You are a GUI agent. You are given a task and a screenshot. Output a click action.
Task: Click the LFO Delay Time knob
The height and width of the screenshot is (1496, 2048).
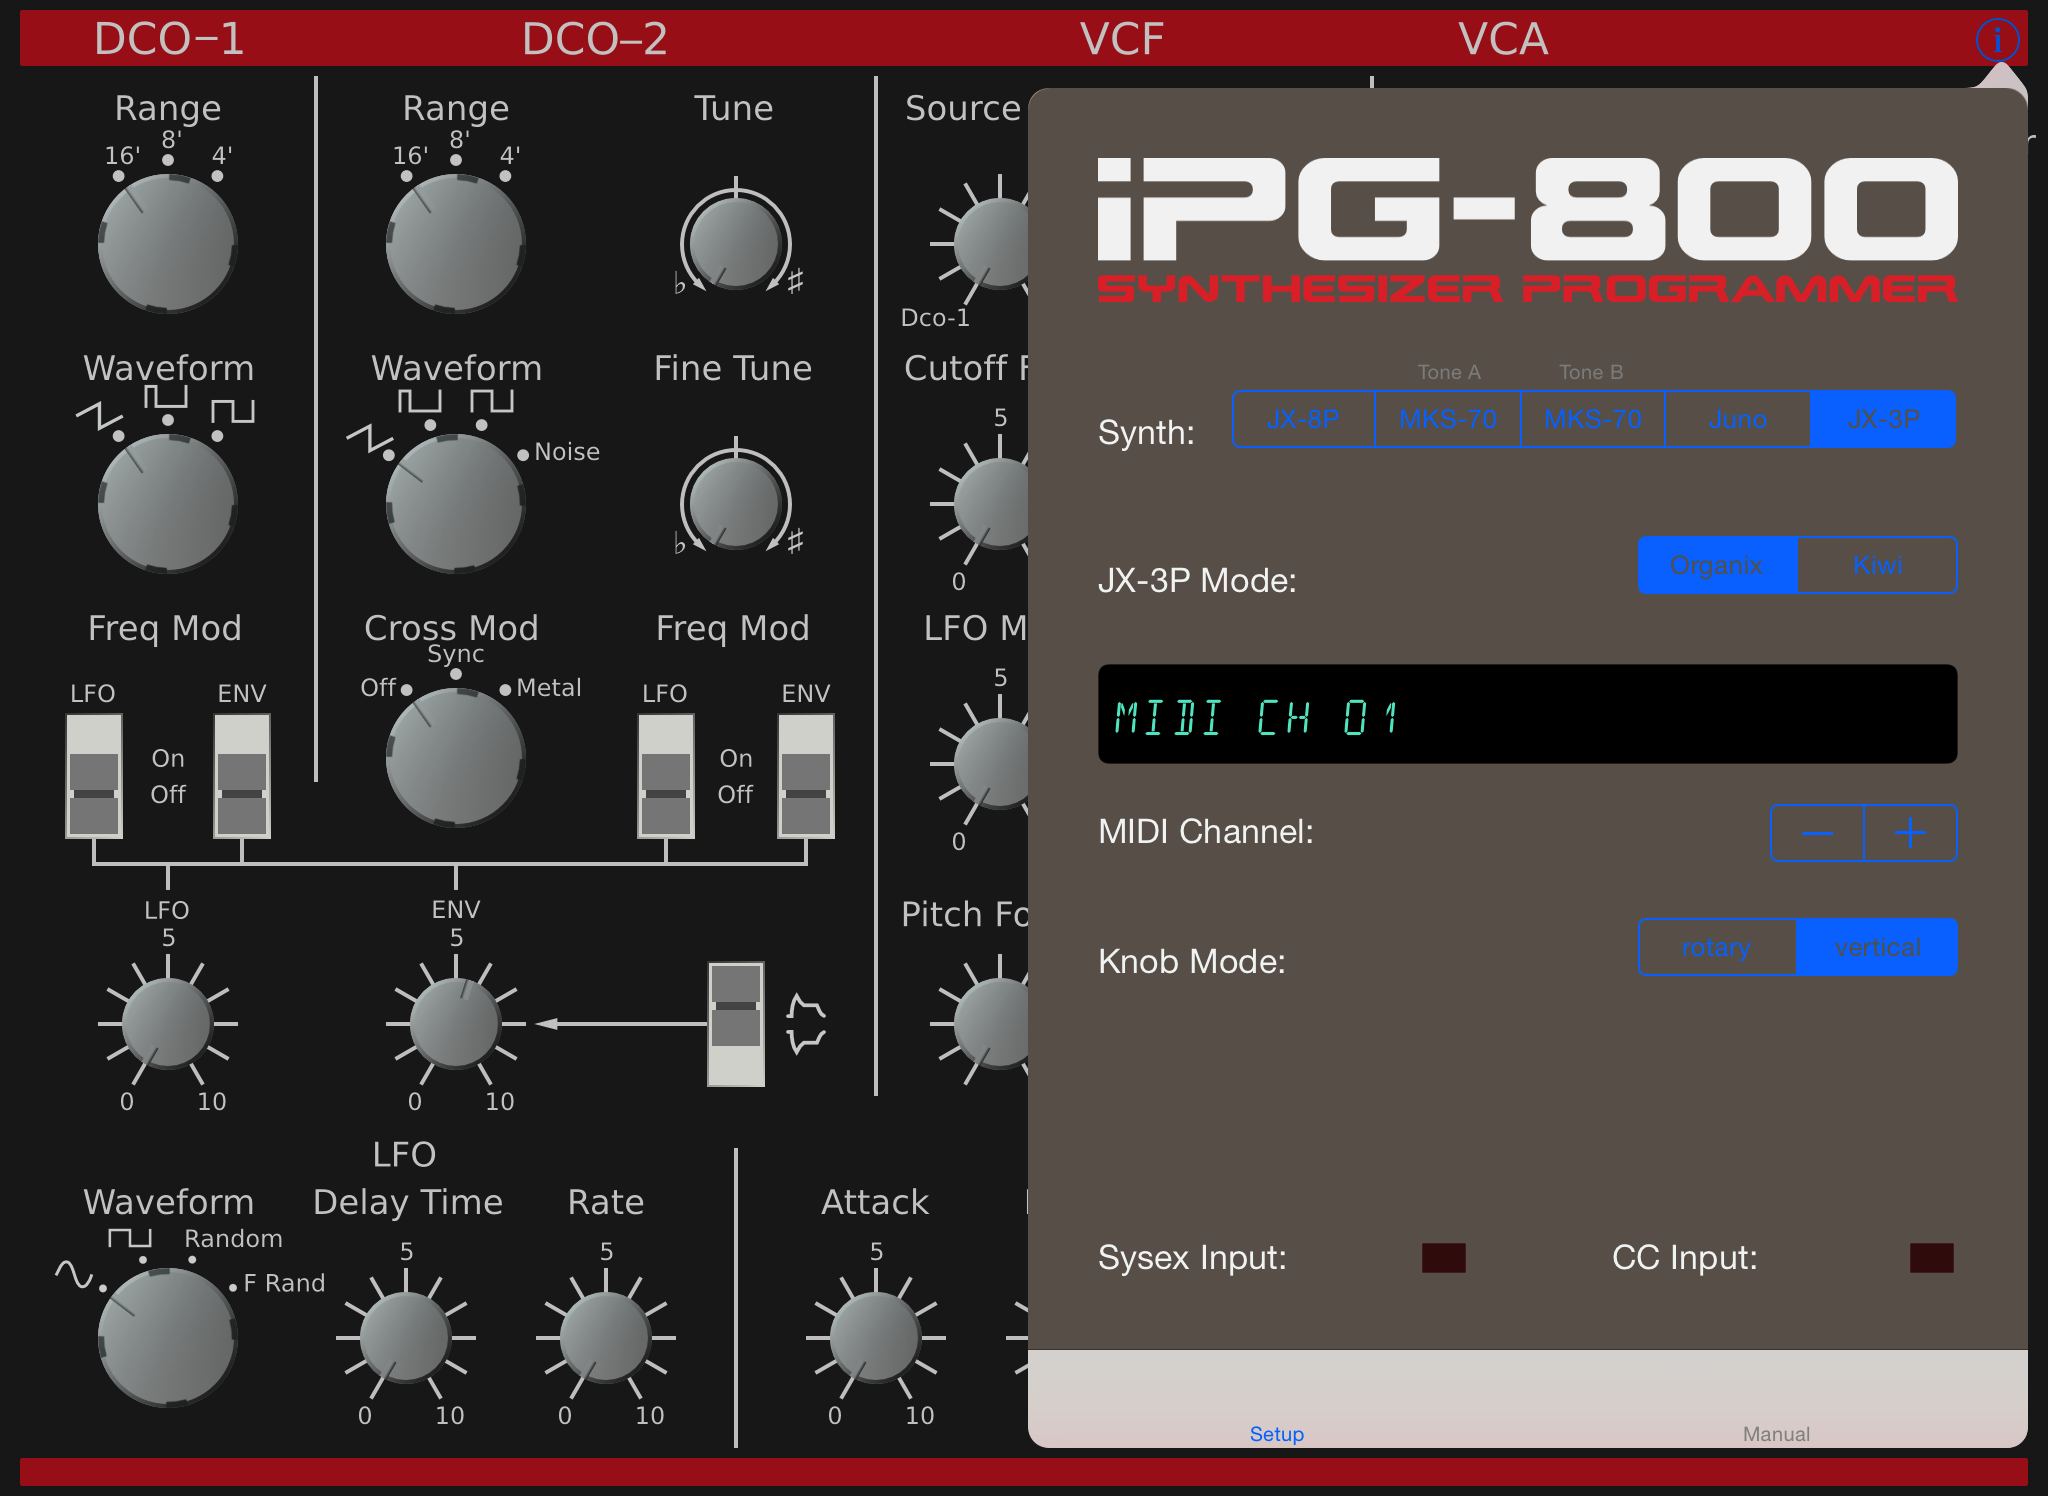tap(405, 1337)
